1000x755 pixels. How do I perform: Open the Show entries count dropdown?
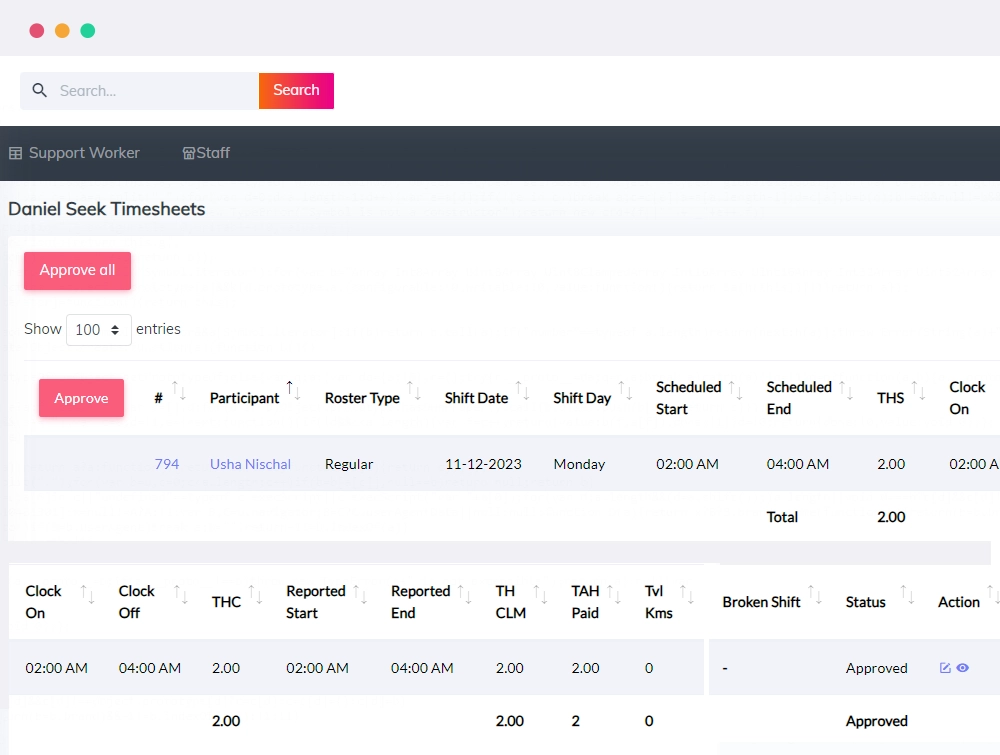tap(99, 330)
